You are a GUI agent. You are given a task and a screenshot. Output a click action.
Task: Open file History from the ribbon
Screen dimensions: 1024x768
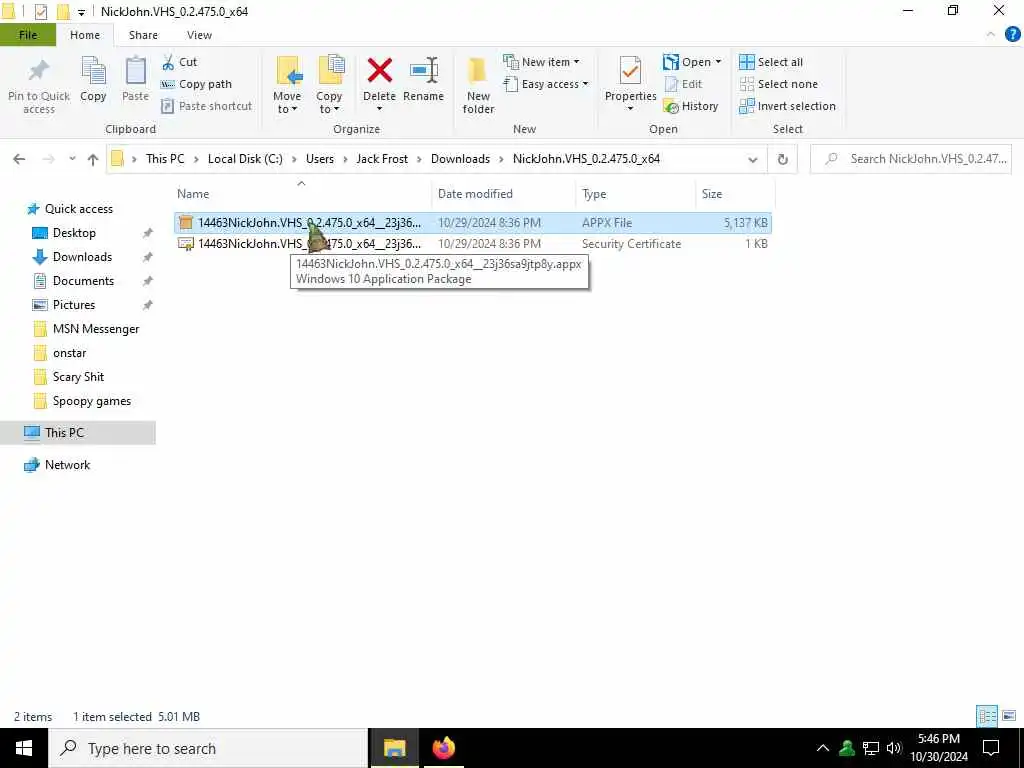point(690,106)
